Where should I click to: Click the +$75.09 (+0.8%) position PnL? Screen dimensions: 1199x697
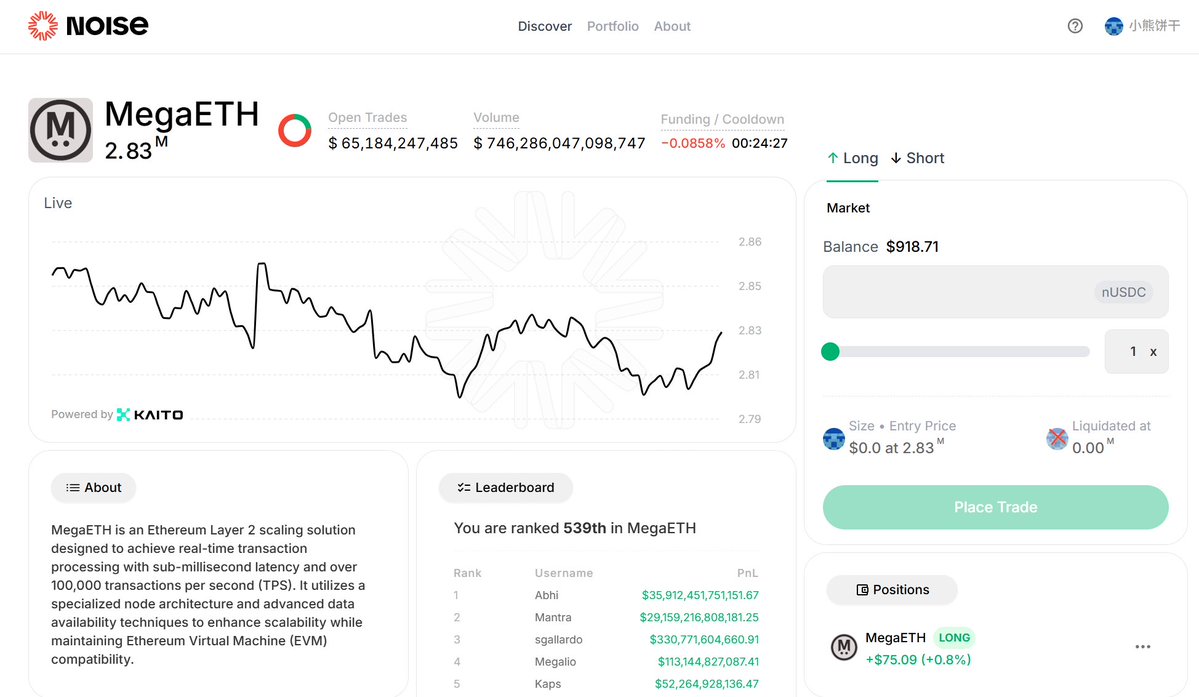point(918,660)
